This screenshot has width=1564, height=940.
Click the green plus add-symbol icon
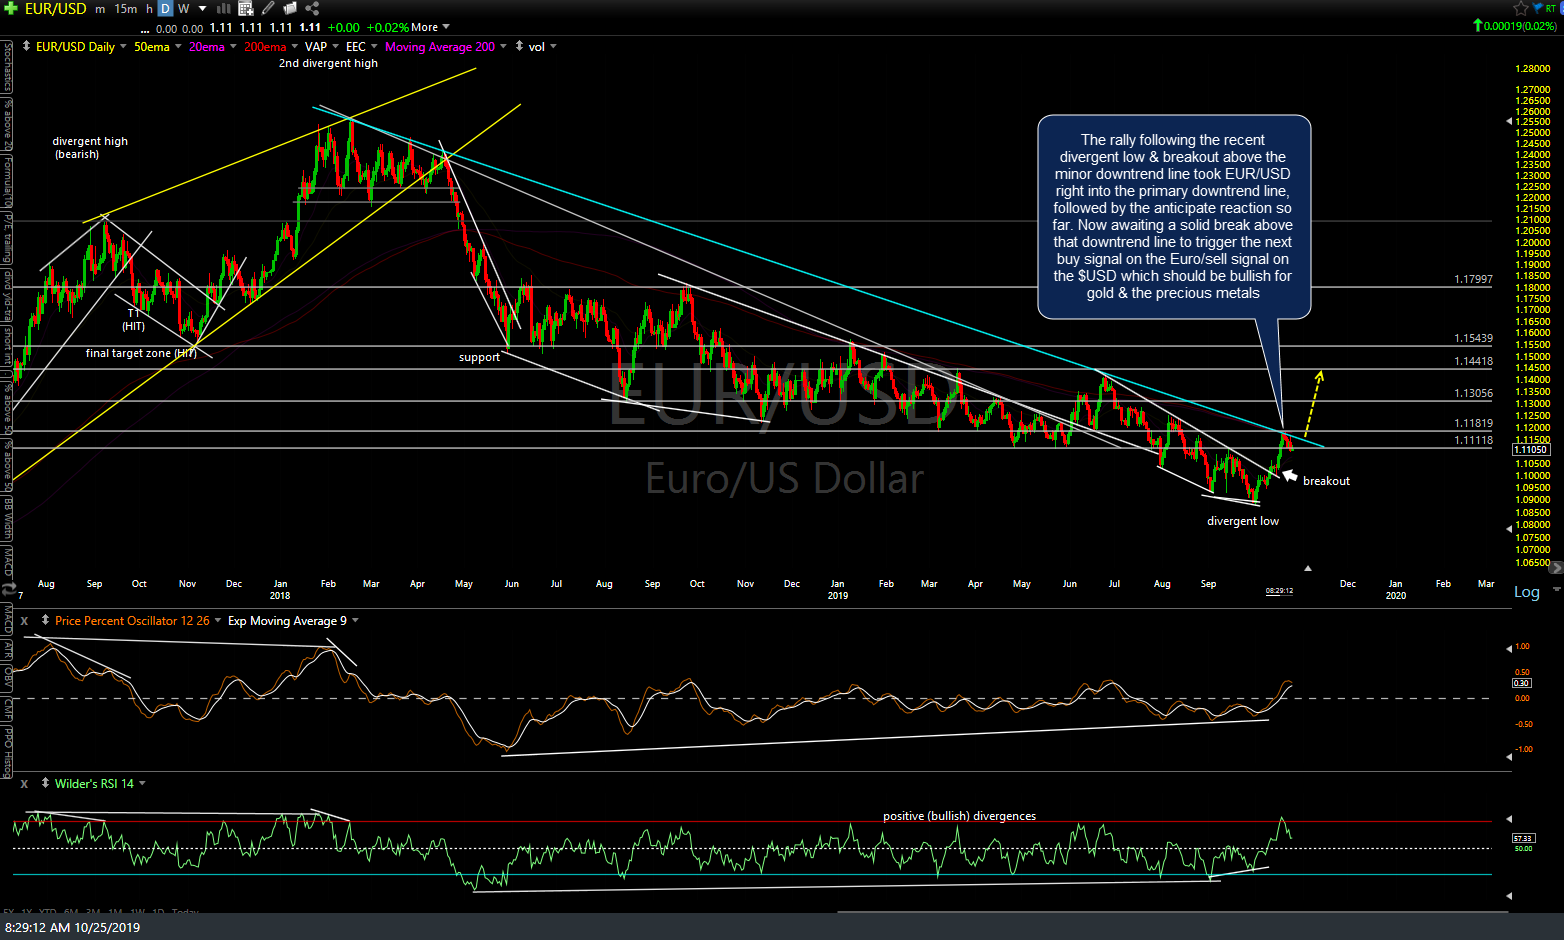pyautogui.click(x=11, y=8)
